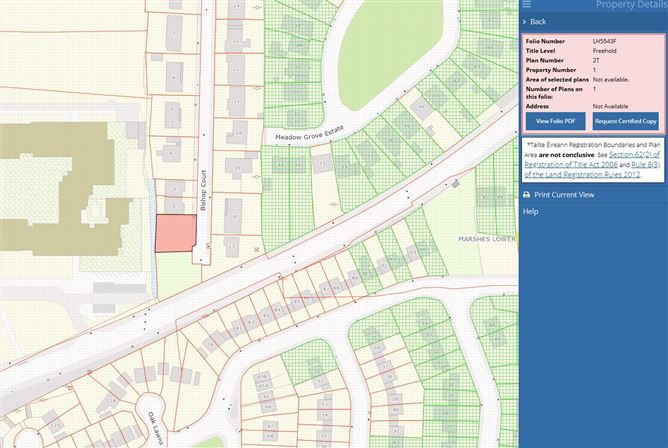Click Request Certified Copy button

(x=625, y=121)
